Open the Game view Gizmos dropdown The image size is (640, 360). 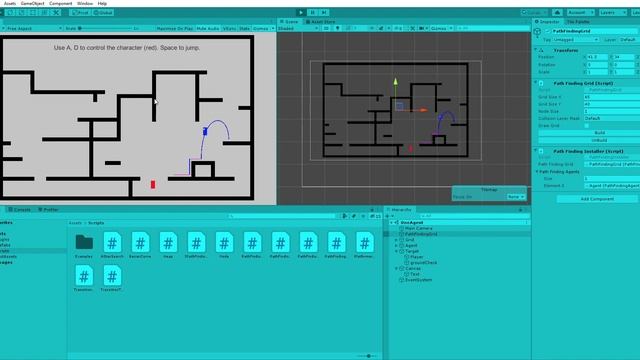click(263, 29)
